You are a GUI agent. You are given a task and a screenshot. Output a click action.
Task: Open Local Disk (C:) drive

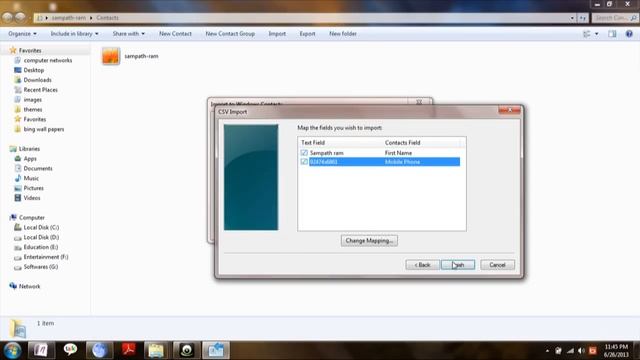[x=41, y=227]
